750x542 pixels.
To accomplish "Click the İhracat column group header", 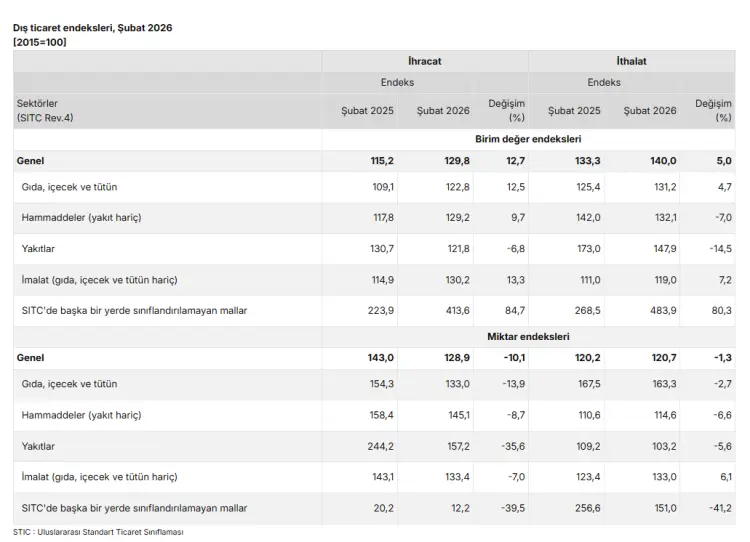I will click(424, 61).
